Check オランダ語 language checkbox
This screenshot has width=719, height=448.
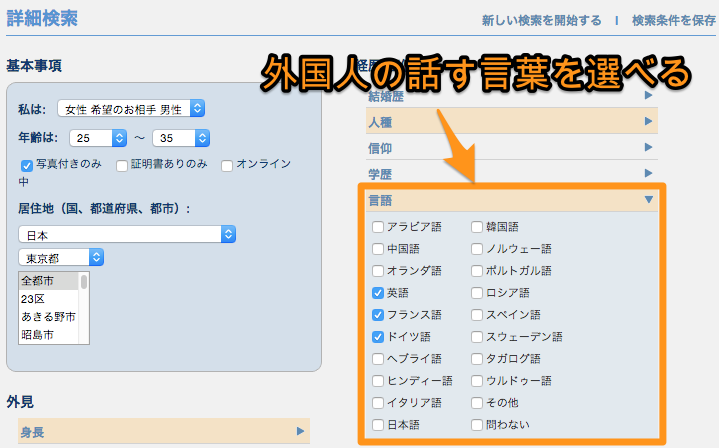tap(378, 271)
